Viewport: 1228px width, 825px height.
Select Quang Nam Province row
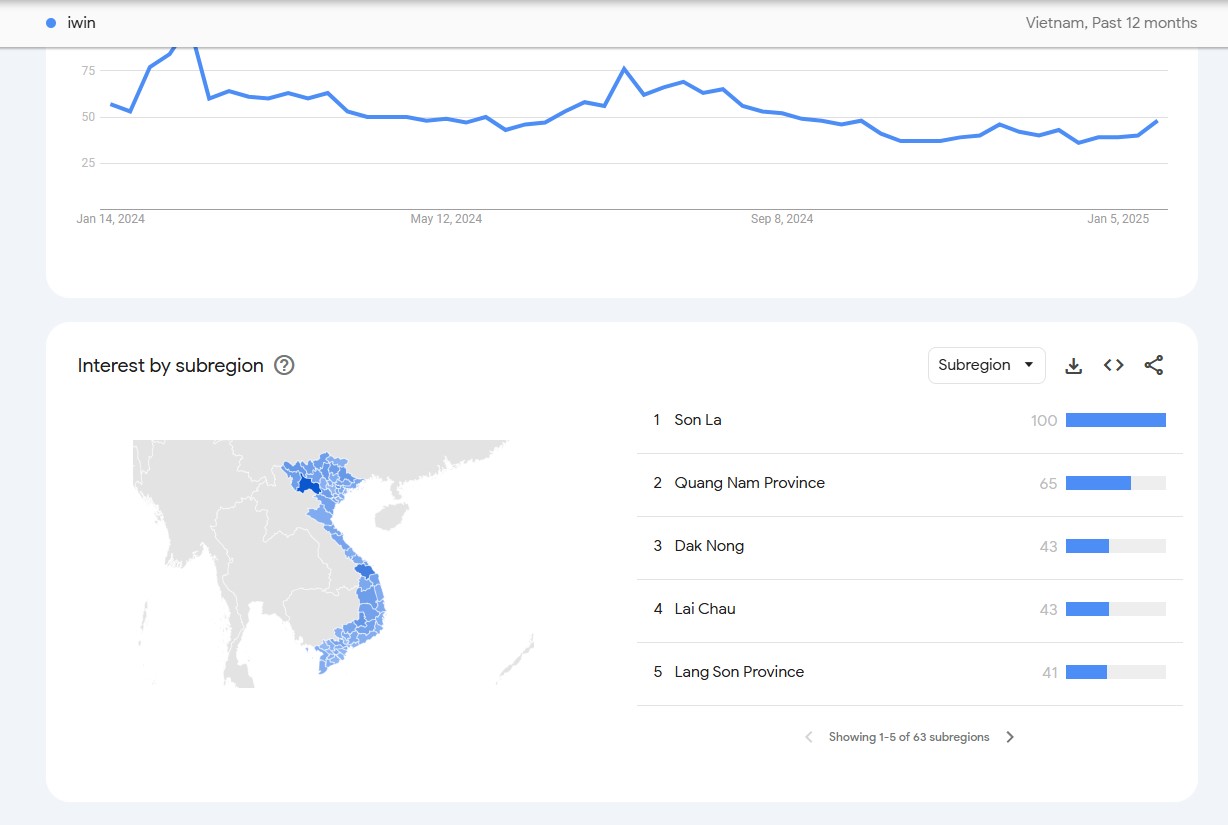749,483
